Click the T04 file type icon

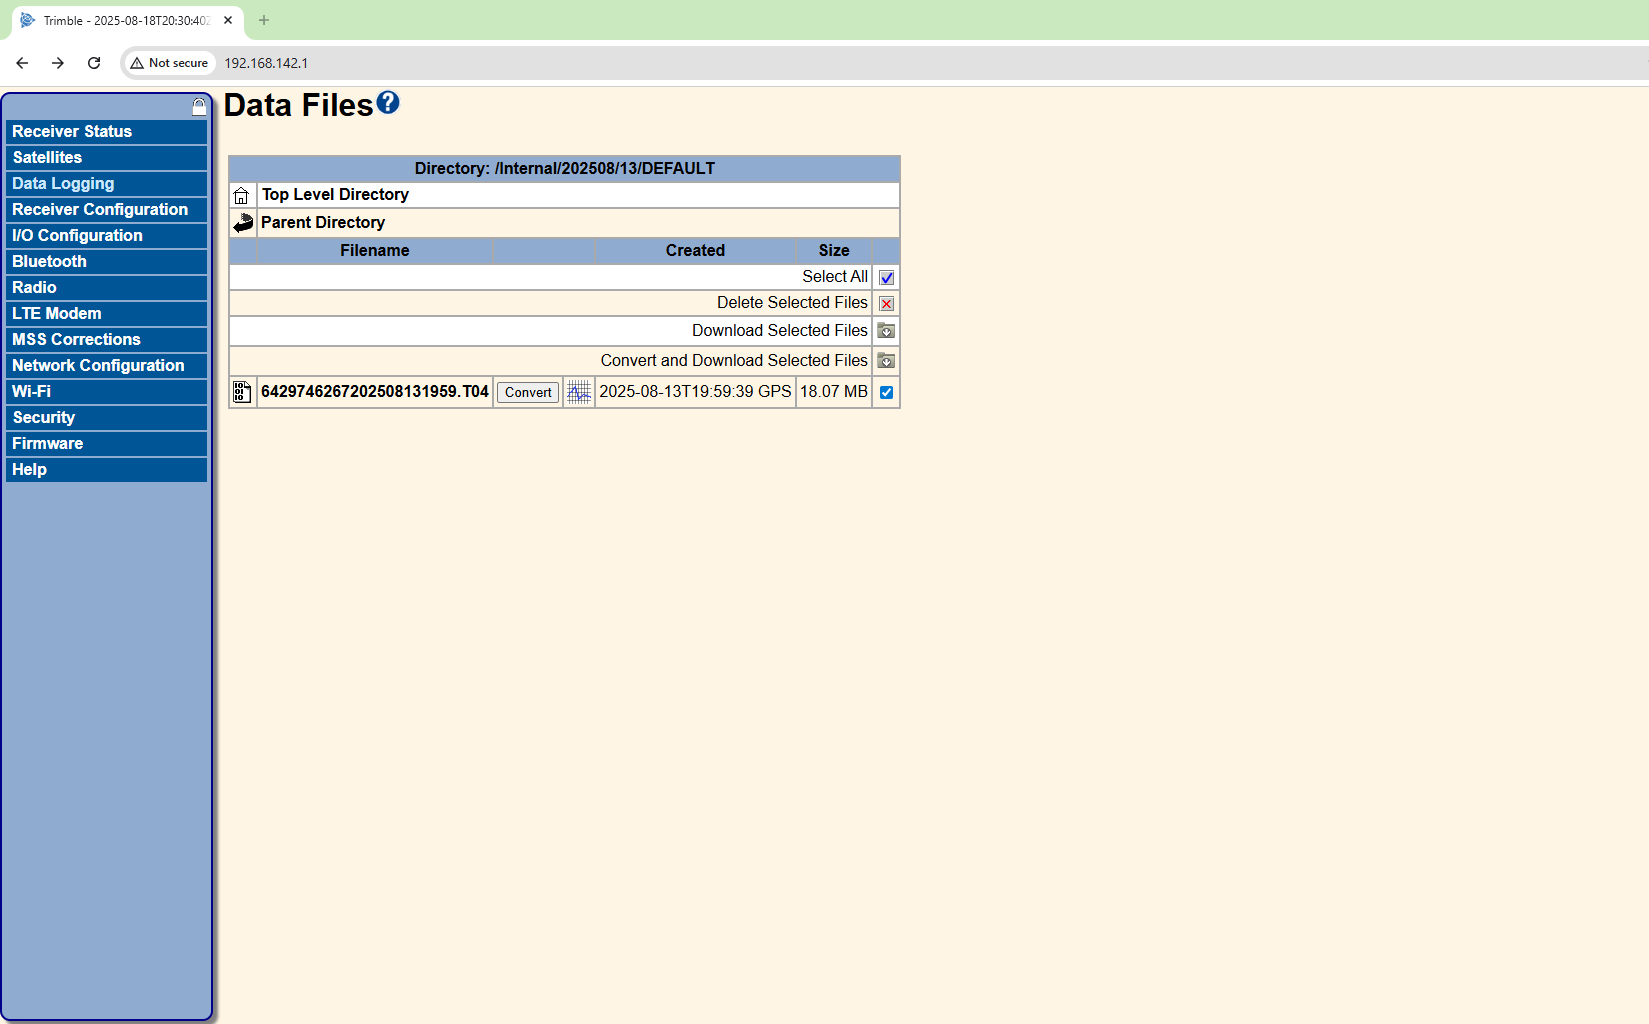point(242,392)
